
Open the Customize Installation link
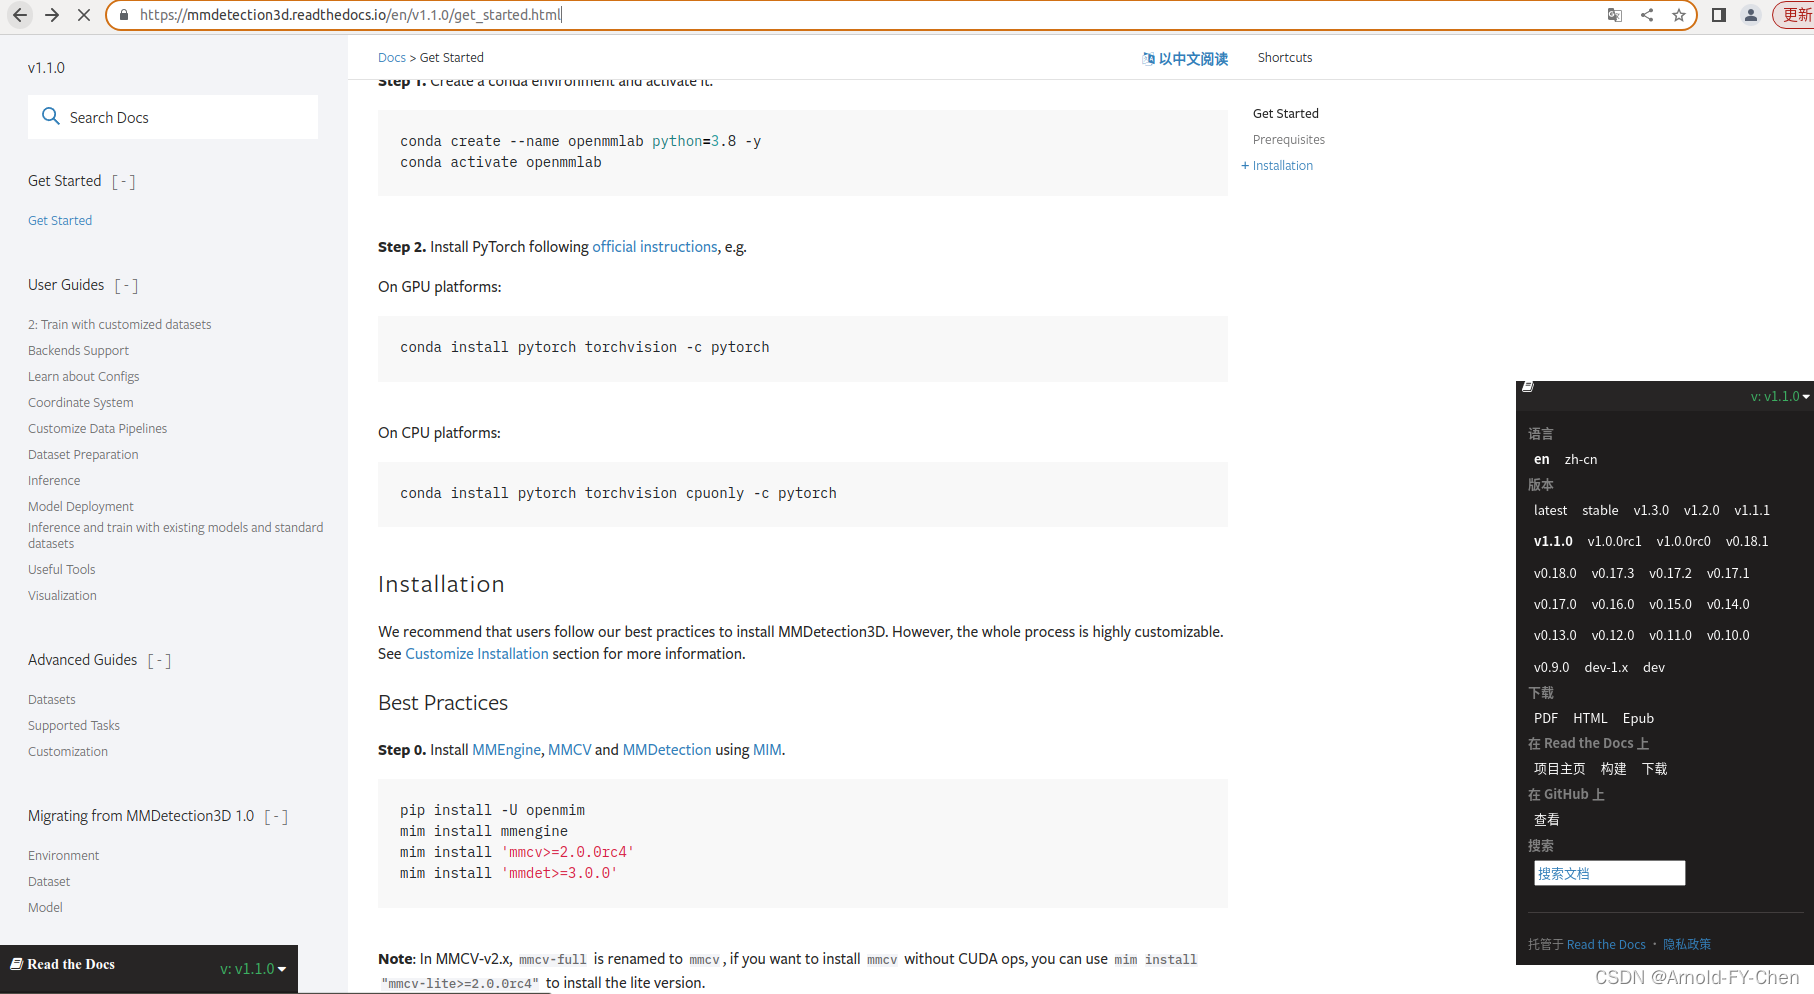(477, 654)
